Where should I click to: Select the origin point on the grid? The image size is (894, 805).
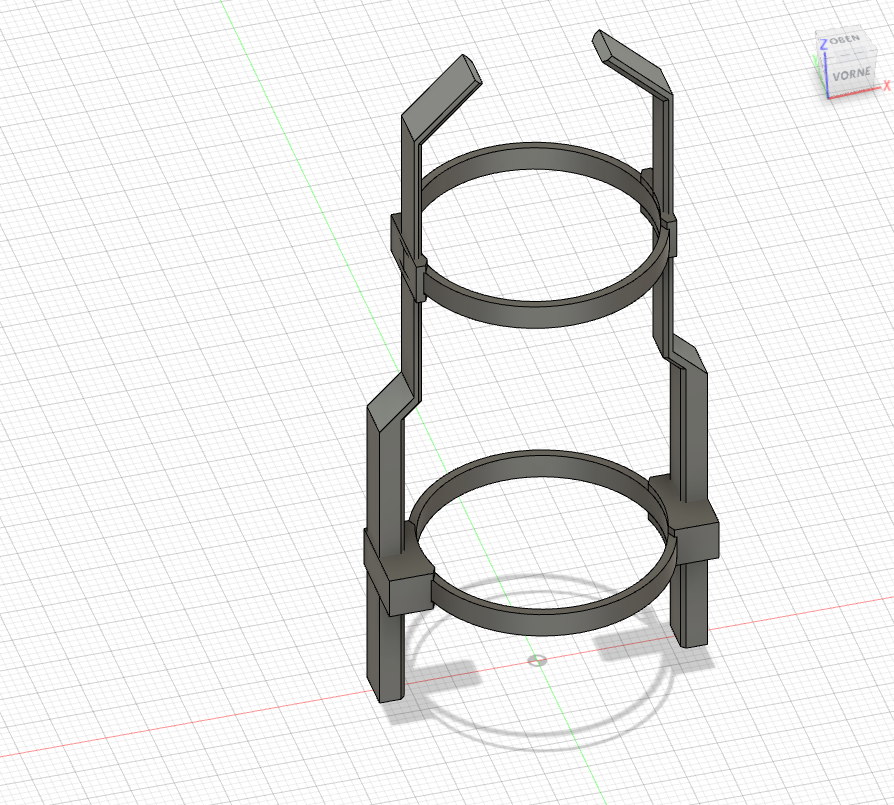point(538,660)
